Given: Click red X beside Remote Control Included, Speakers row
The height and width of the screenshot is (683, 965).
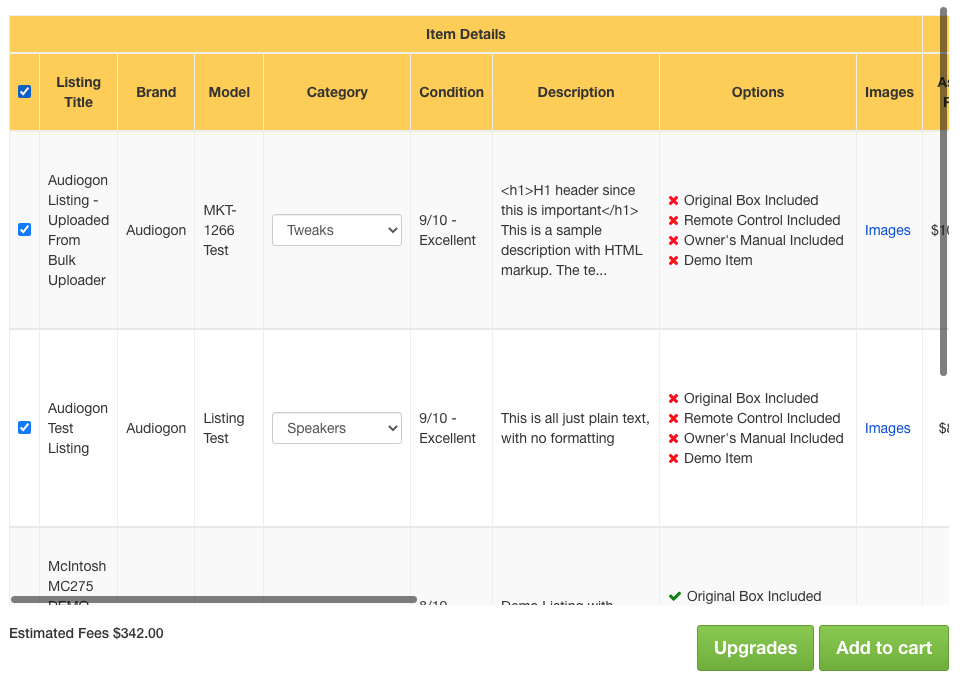Looking at the screenshot, I should point(673,418).
